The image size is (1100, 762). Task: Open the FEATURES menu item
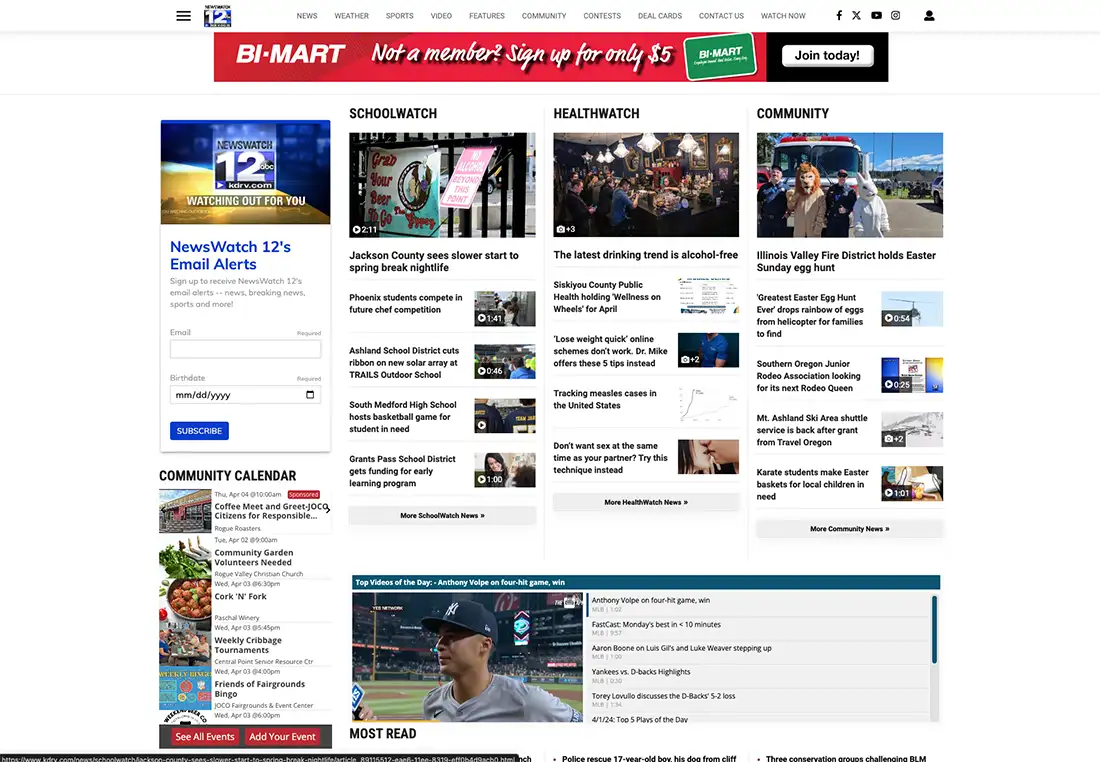coord(487,15)
